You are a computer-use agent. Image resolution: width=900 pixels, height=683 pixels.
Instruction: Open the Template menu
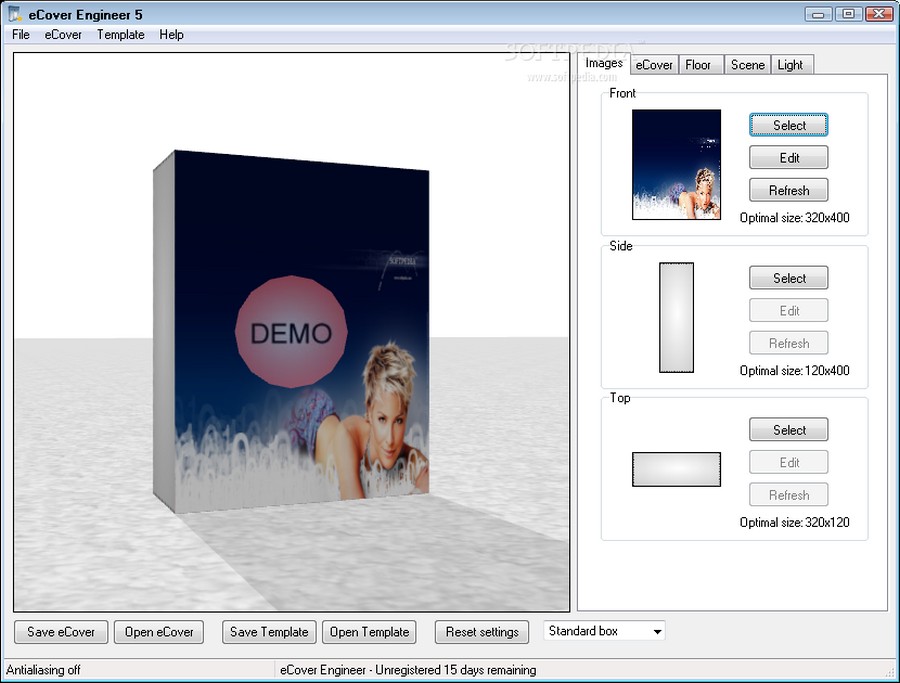(120, 34)
